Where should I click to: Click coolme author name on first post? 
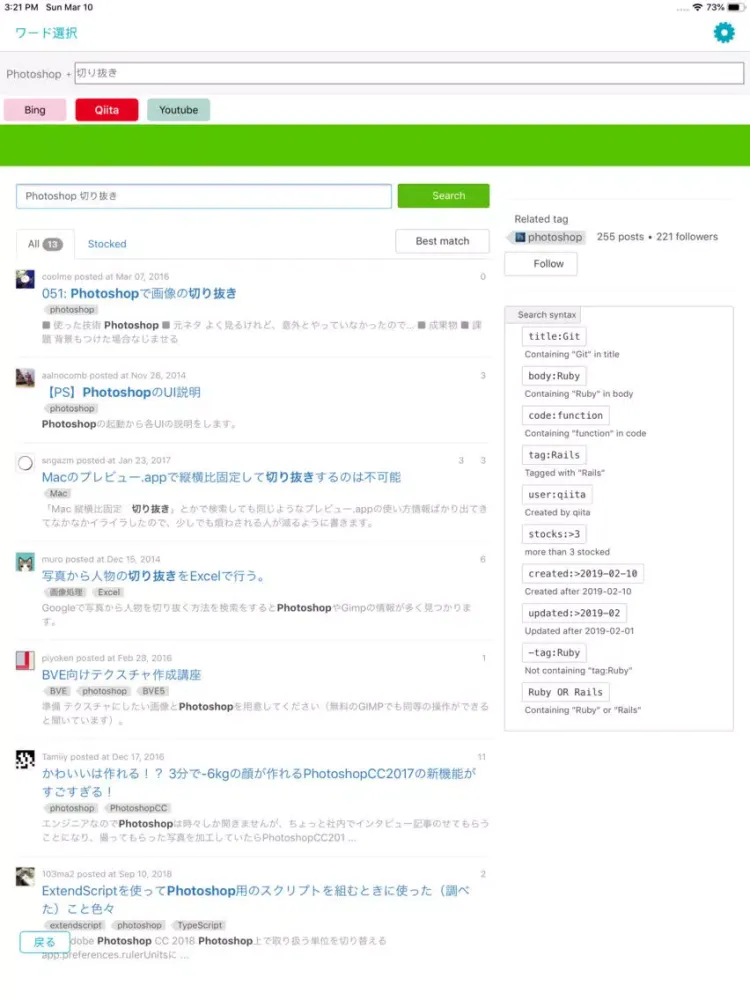pyautogui.click(x=57, y=276)
